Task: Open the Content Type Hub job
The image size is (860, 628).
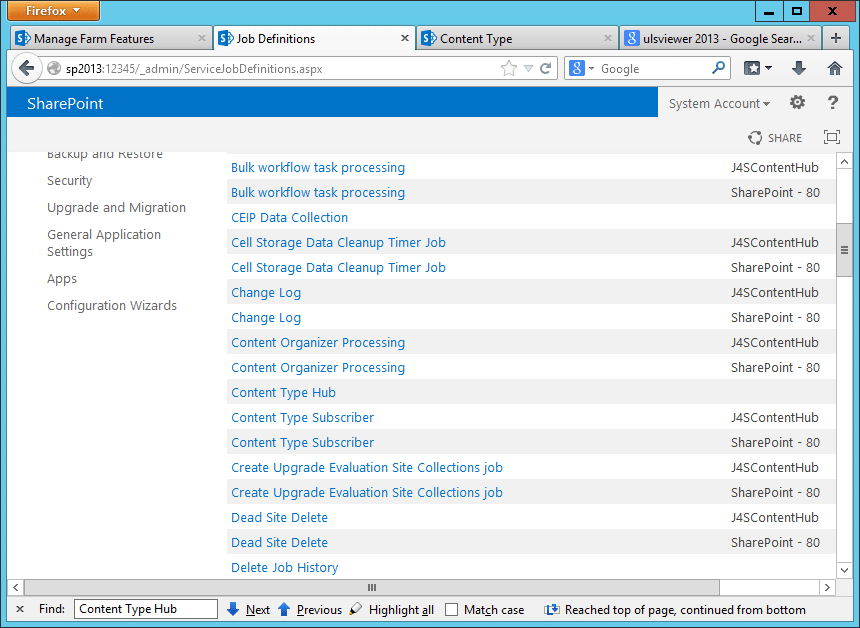Action: click(283, 393)
